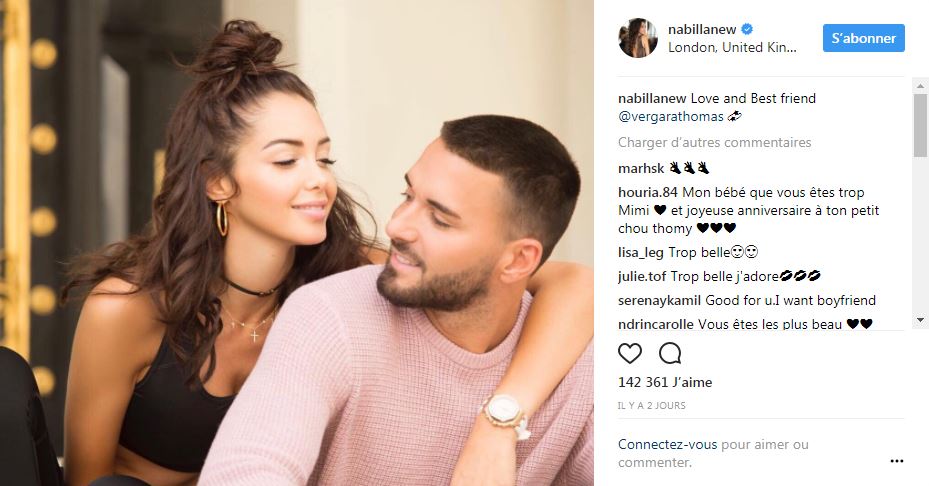Image resolution: width=929 pixels, height=486 pixels.
Task: Like the post with the heart icon
Action: coord(630,353)
